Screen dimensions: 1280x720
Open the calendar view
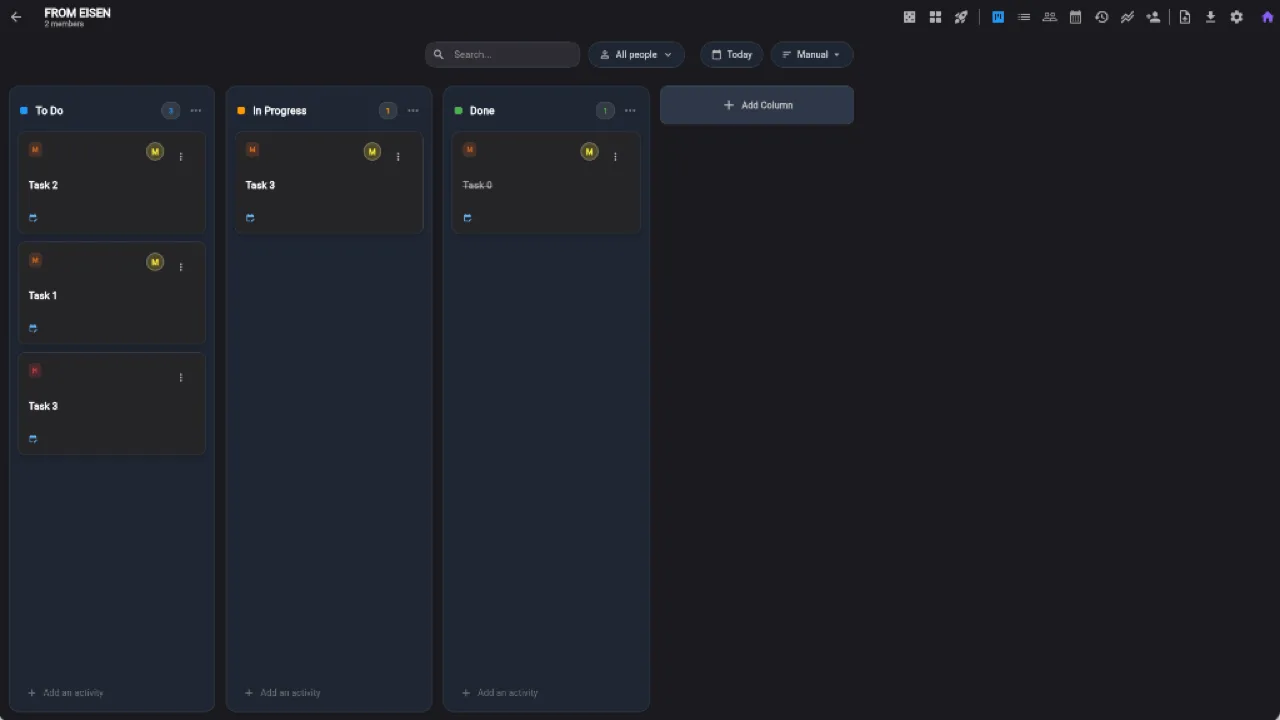1075,17
